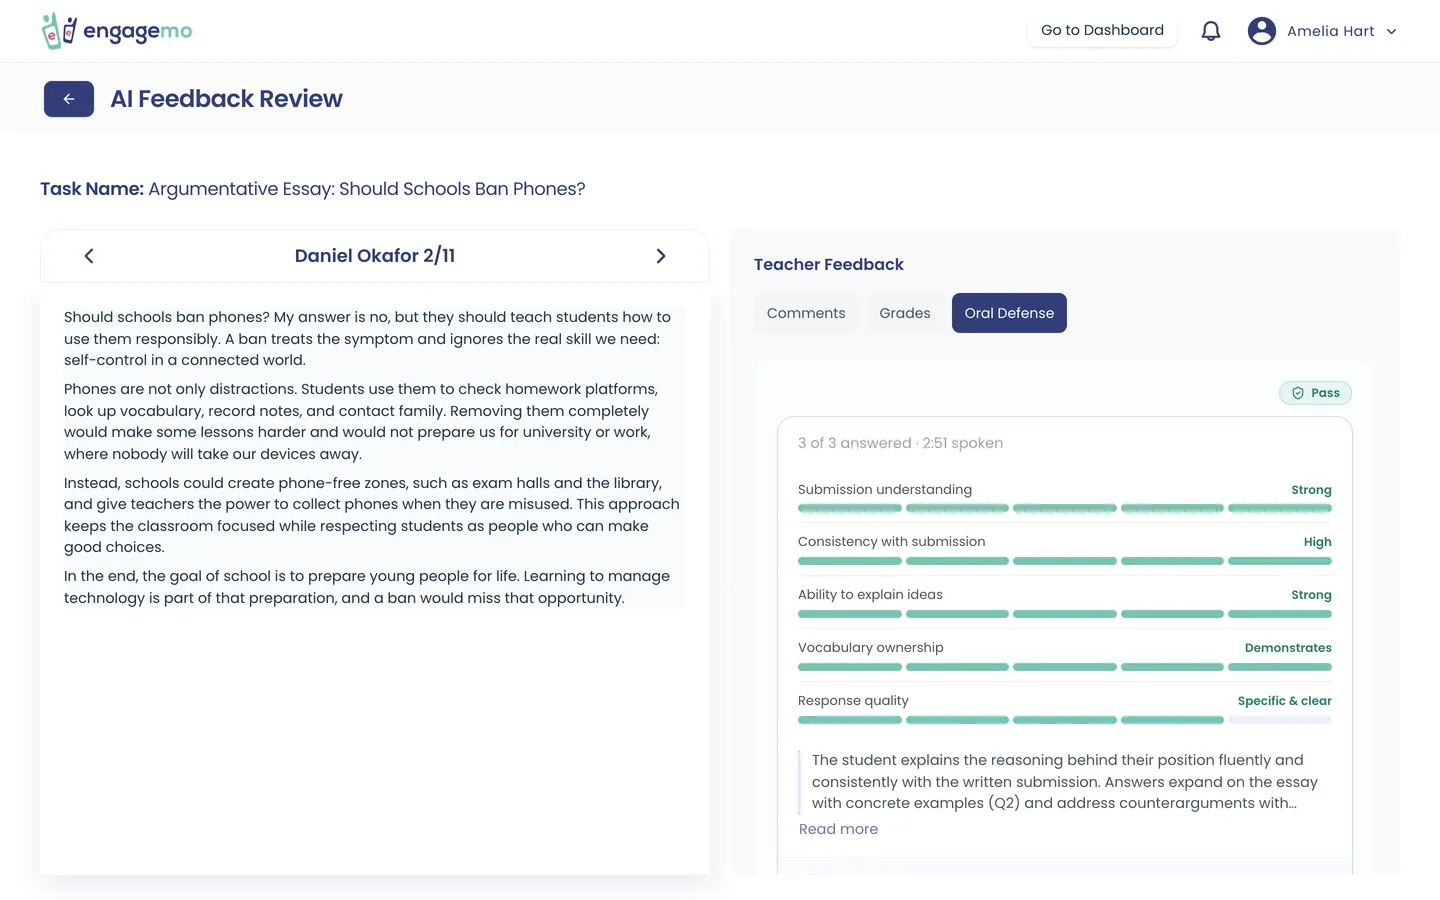The height and width of the screenshot is (900, 1440).
Task: Select the Oral Defense tab
Action: coord(1009,313)
